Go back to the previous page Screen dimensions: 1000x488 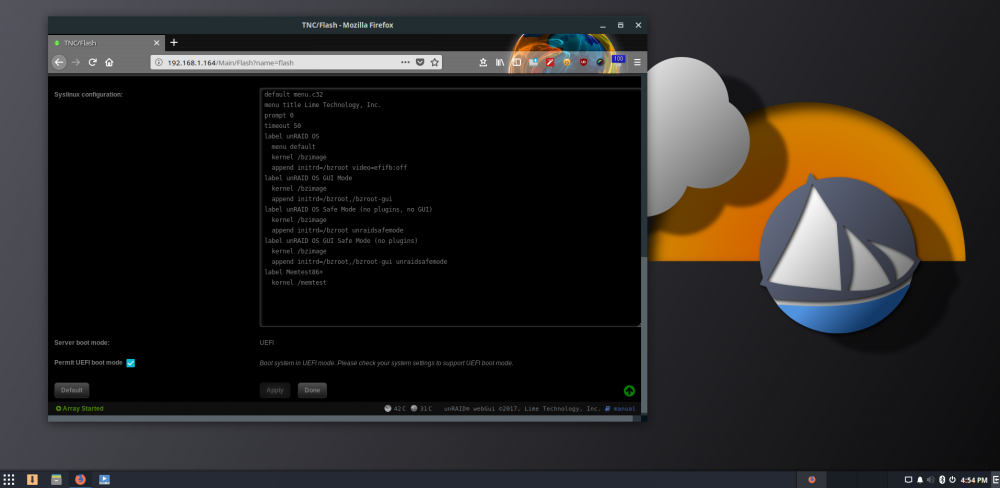tap(59, 63)
